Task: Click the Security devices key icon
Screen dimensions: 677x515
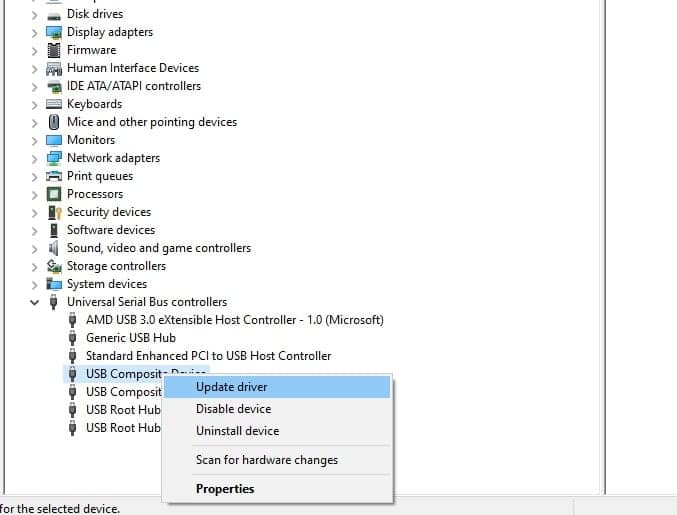Action: coord(55,212)
